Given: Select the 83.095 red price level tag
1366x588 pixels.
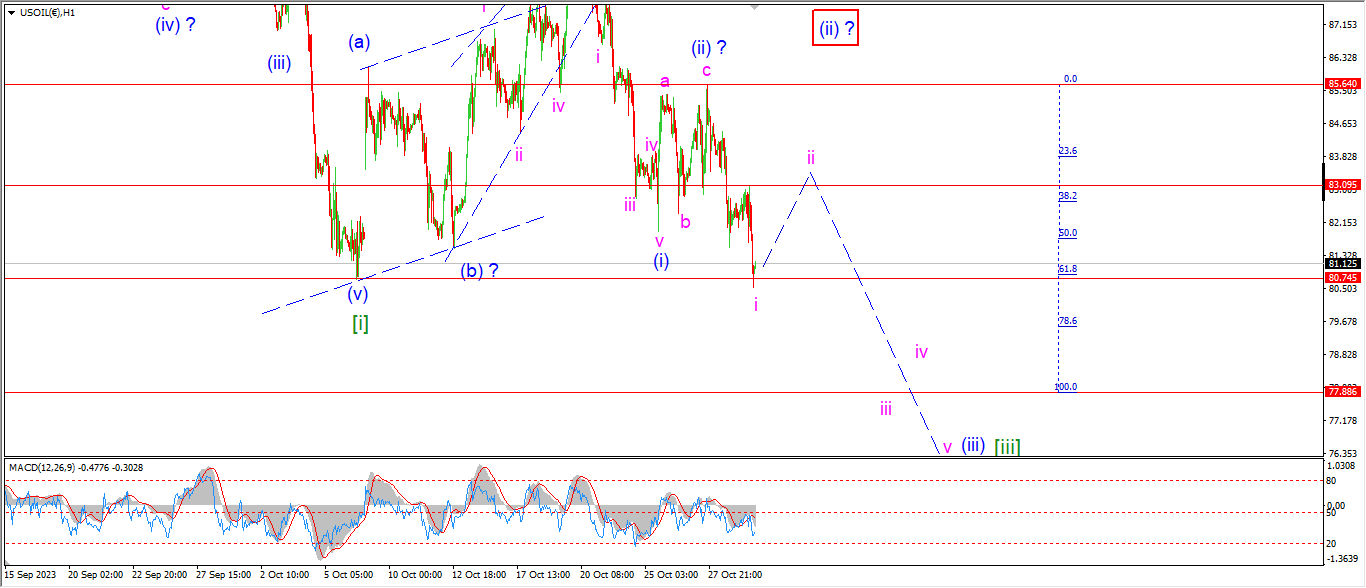Looking at the screenshot, I should [1341, 185].
